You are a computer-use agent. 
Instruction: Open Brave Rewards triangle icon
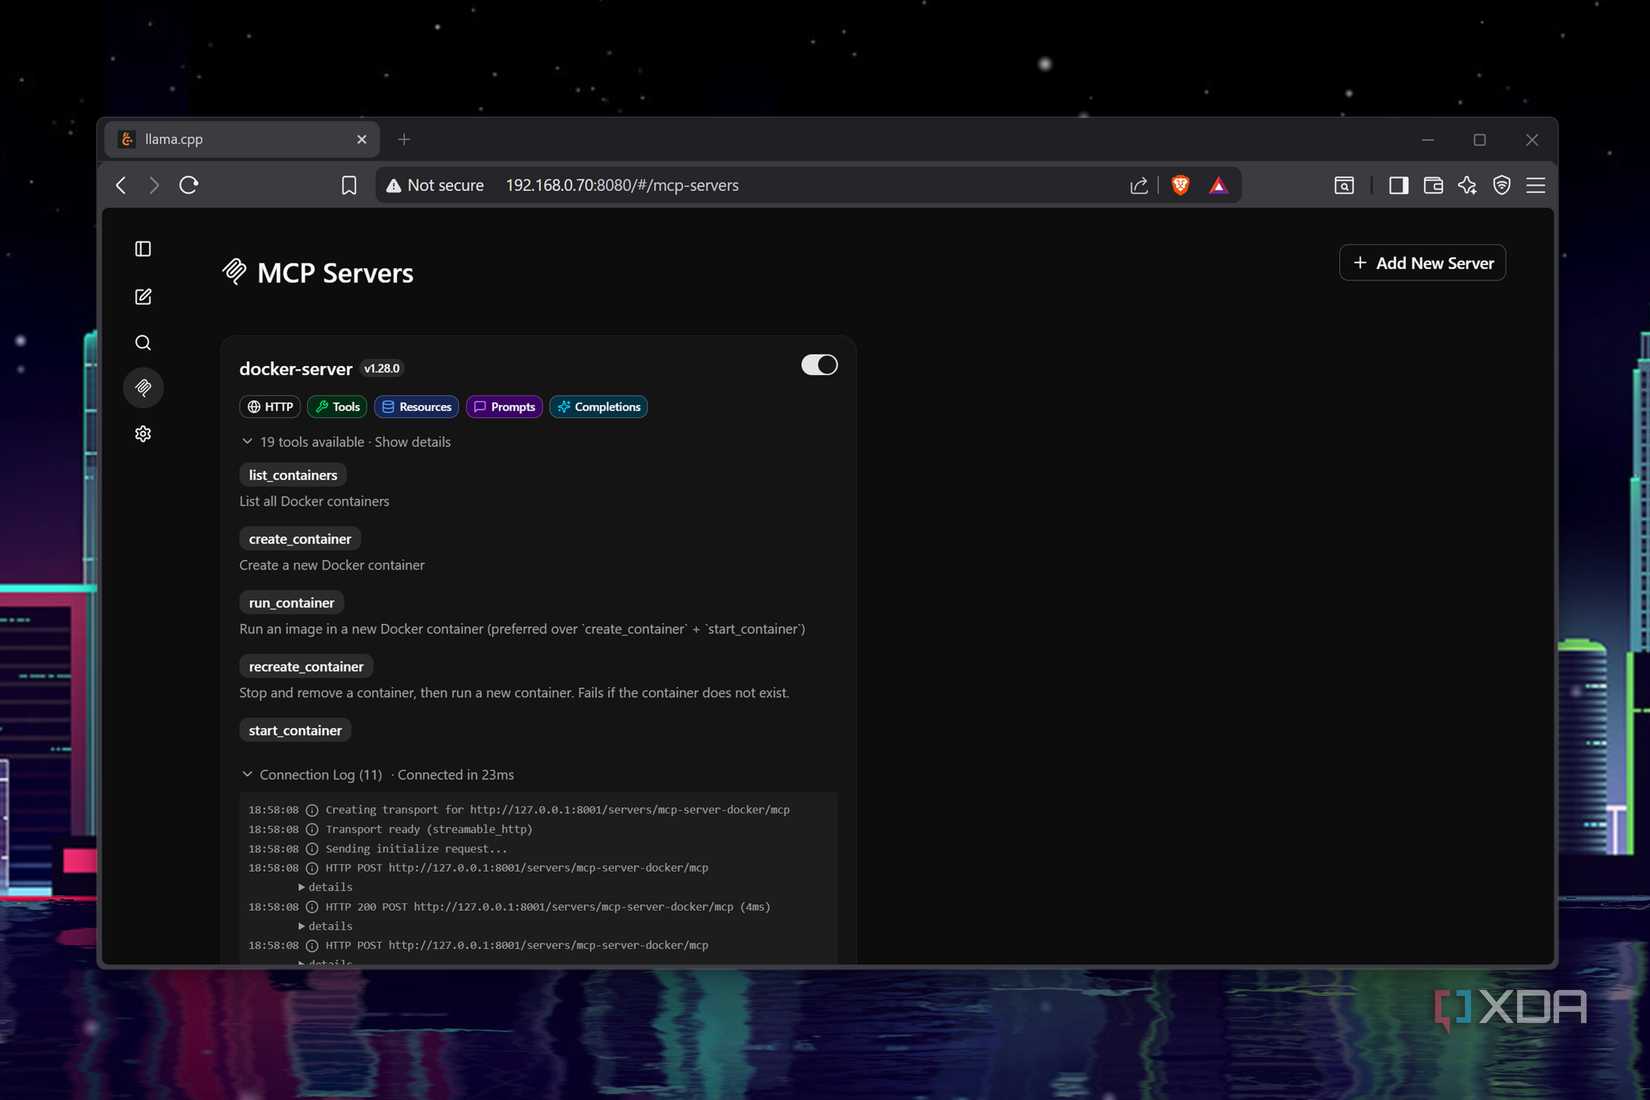pyautogui.click(x=1218, y=185)
